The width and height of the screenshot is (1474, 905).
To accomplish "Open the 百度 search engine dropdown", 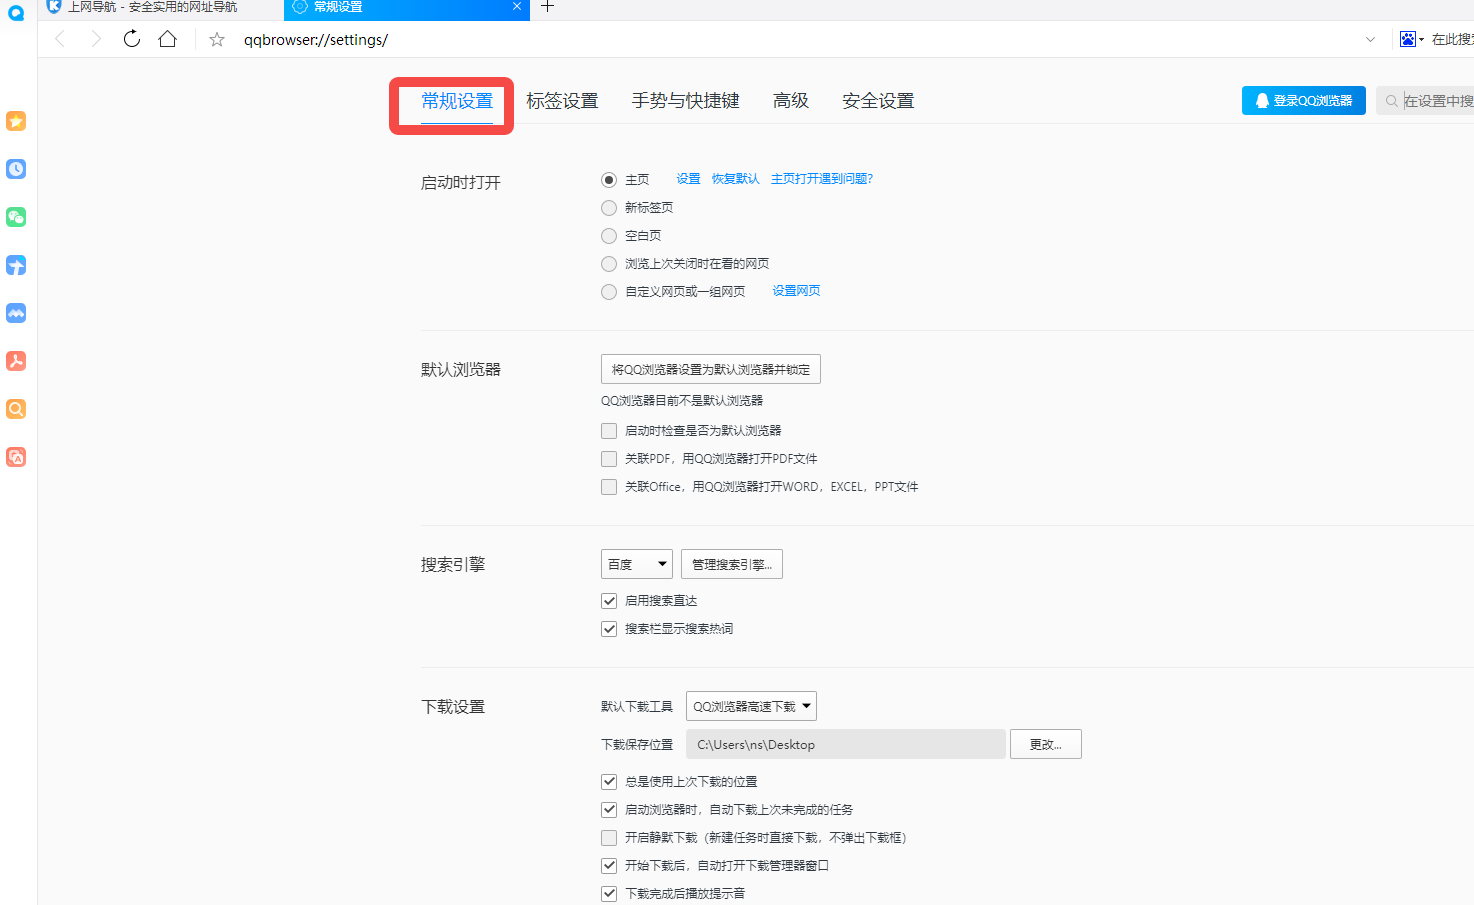I will pyautogui.click(x=637, y=564).
